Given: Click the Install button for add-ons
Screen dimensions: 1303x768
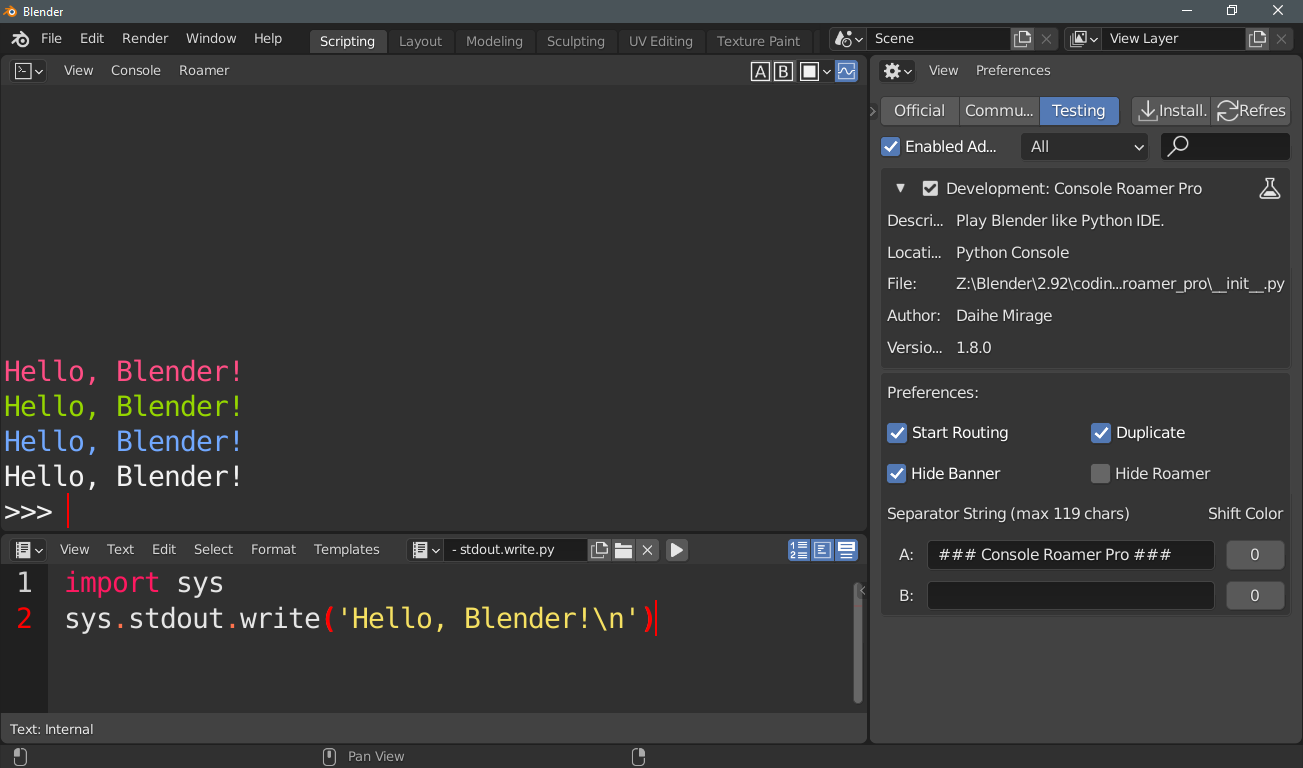Looking at the screenshot, I should click(x=1170, y=111).
